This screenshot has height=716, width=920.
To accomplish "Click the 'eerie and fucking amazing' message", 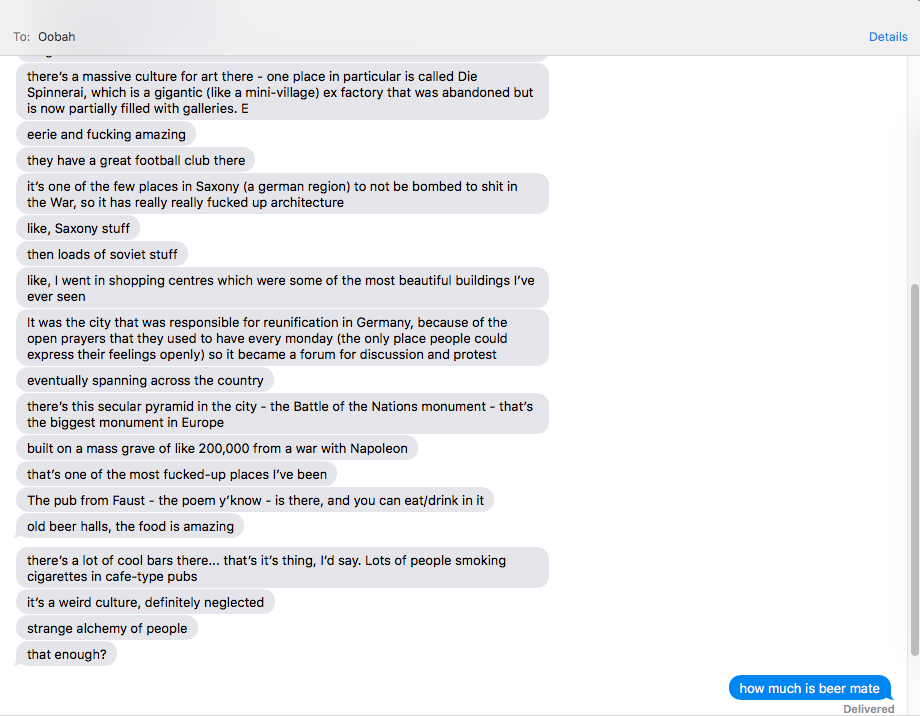I will (106, 134).
